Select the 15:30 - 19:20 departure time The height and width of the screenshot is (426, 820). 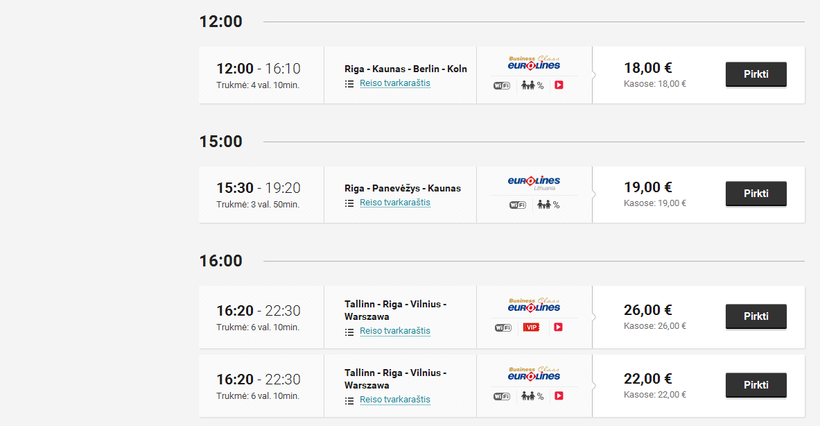(259, 187)
